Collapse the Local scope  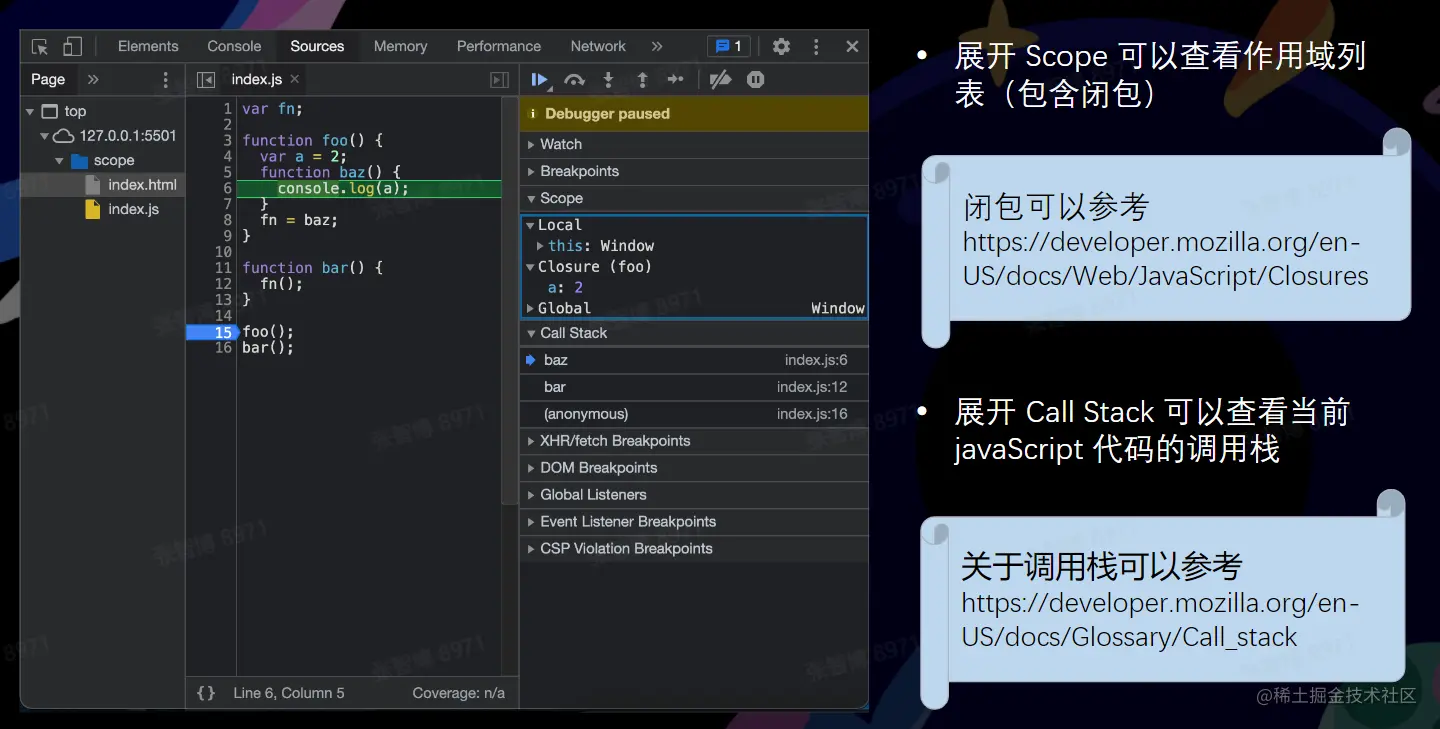[530, 226]
